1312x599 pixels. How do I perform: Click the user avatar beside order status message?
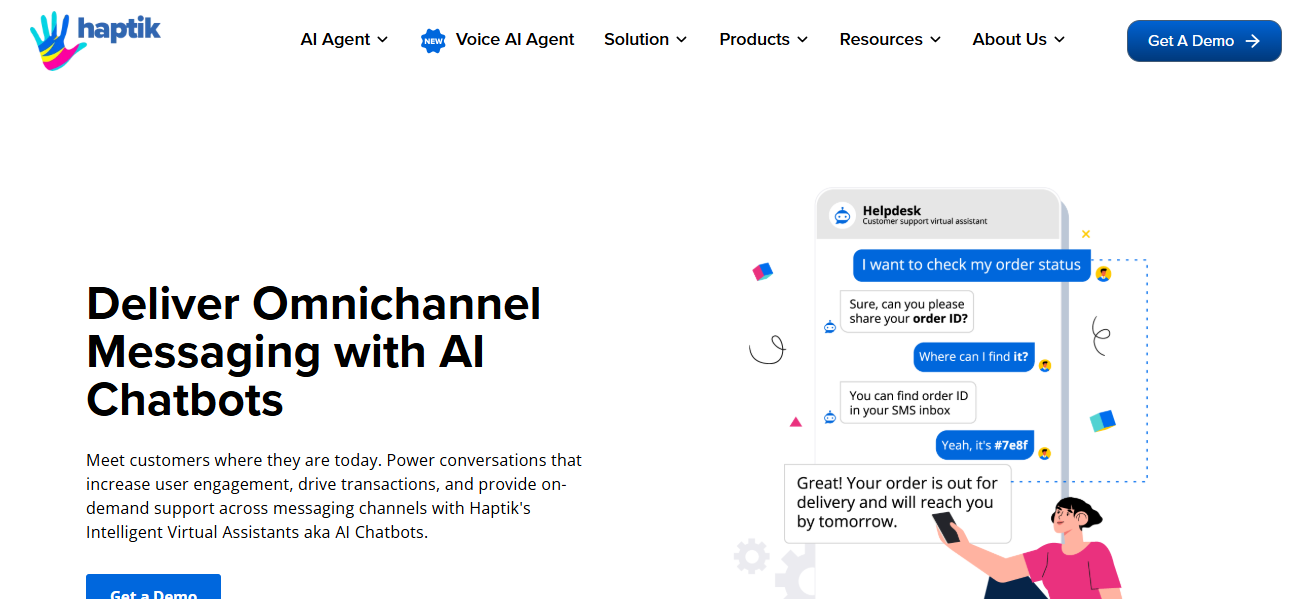coord(1103,273)
